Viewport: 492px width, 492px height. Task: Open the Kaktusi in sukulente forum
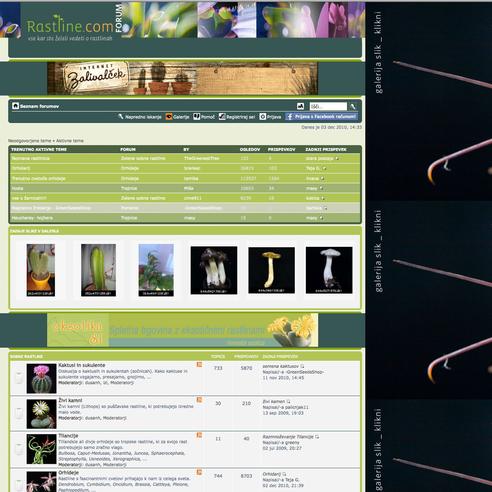click(82, 365)
